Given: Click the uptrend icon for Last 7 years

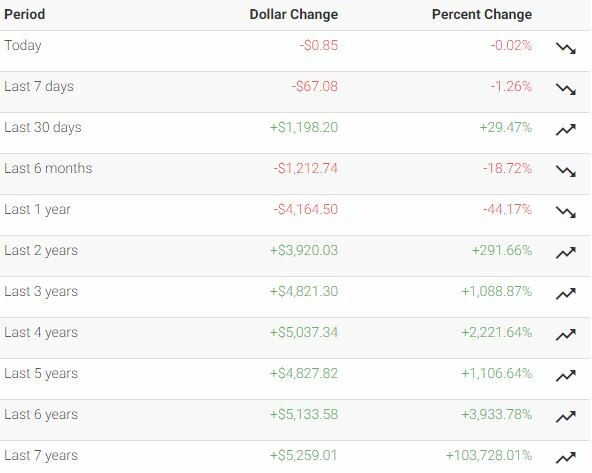Looking at the screenshot, I should point(566,458).
